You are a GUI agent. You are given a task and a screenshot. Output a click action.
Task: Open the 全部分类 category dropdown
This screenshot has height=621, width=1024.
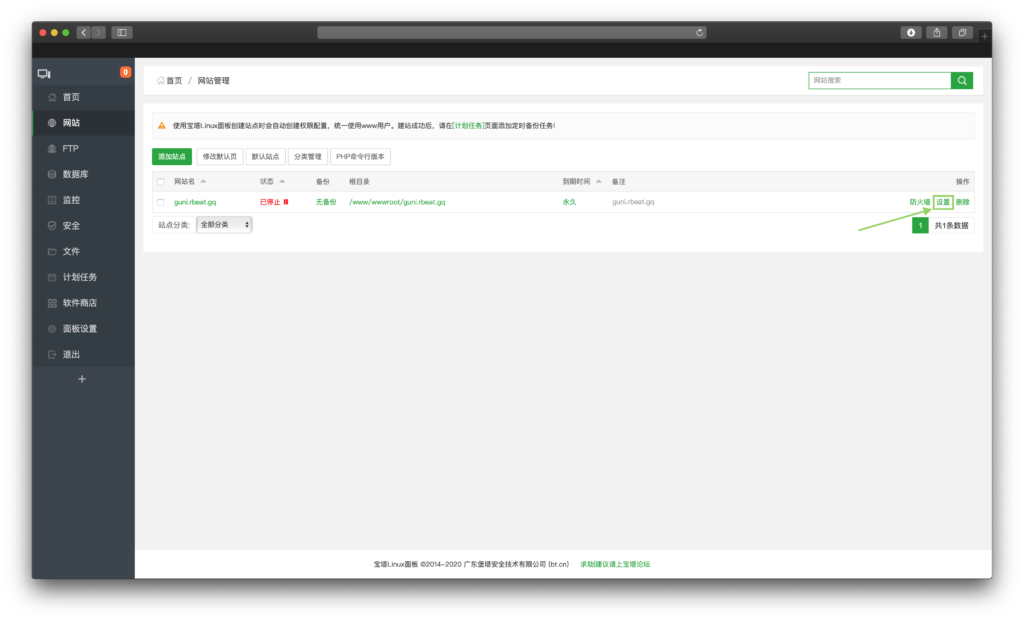point(224,225)
